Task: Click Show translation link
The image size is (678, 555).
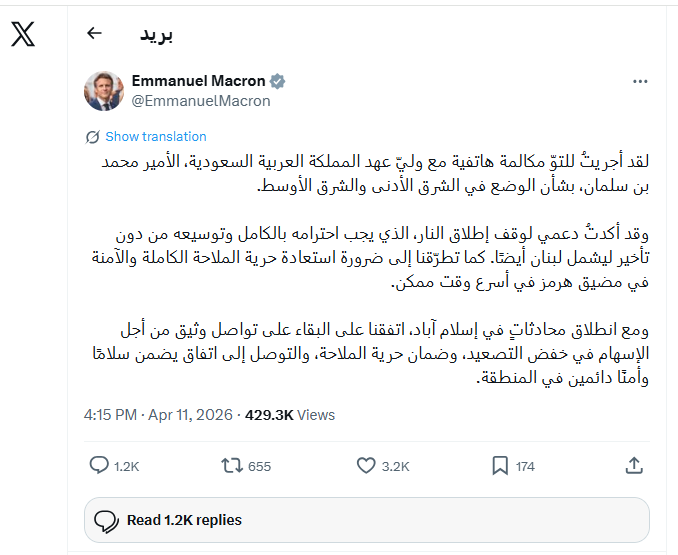Action: tap(156, 137)
